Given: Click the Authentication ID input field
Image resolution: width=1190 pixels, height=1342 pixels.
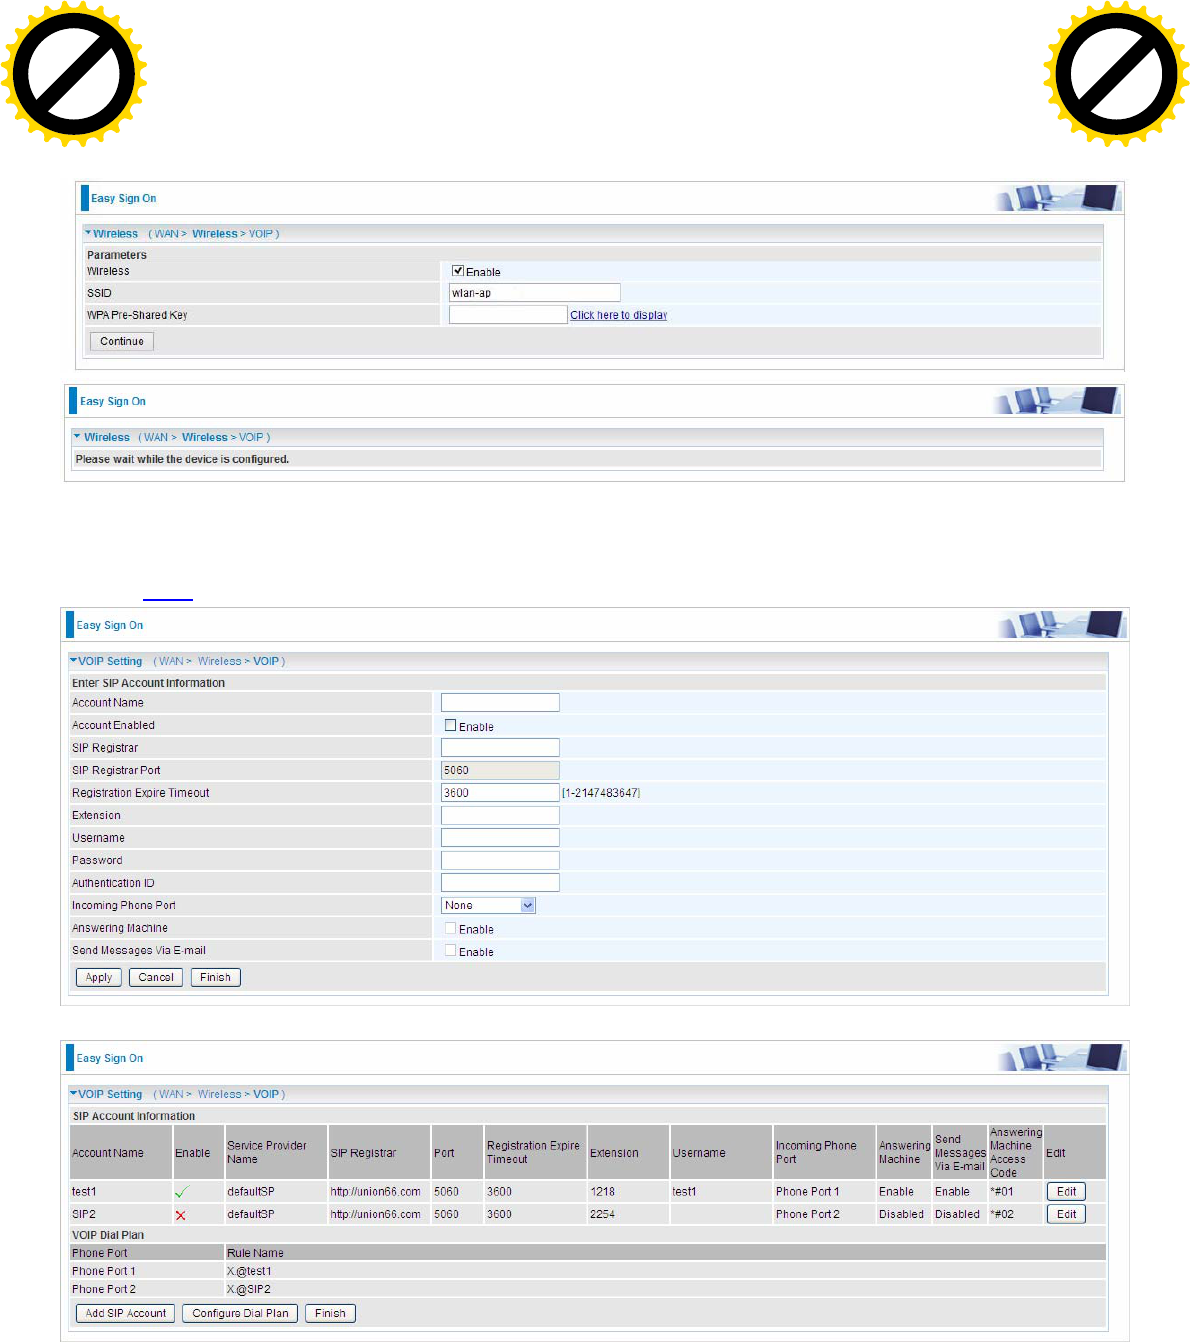Looking at the screenshot, I should pos(500,883).
